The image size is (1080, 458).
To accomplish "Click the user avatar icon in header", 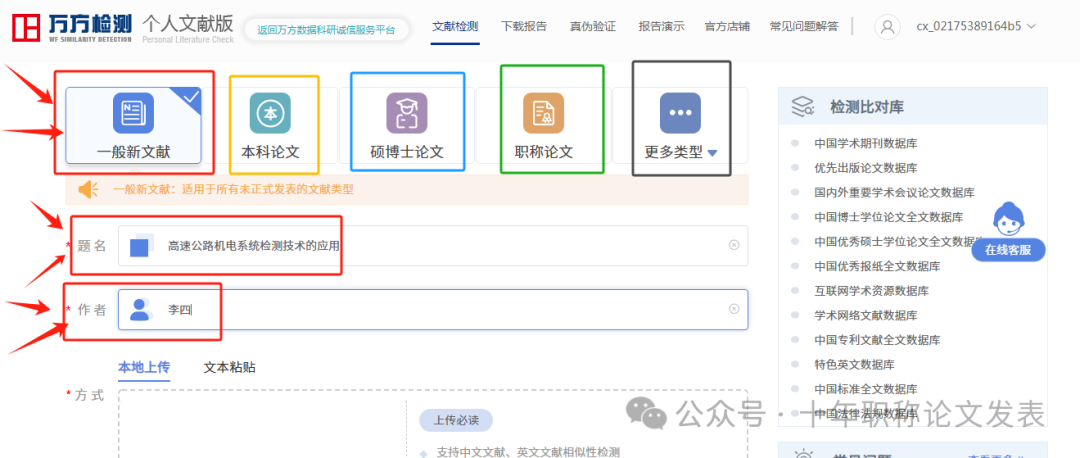I will click(887, 27).
